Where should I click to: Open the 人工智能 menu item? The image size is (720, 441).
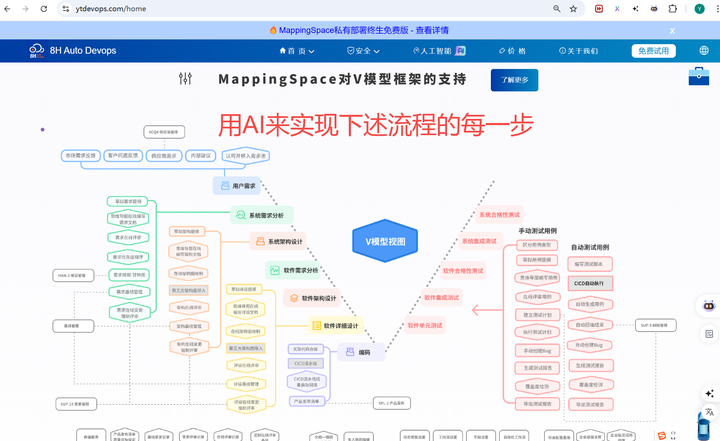pos(439,51)
